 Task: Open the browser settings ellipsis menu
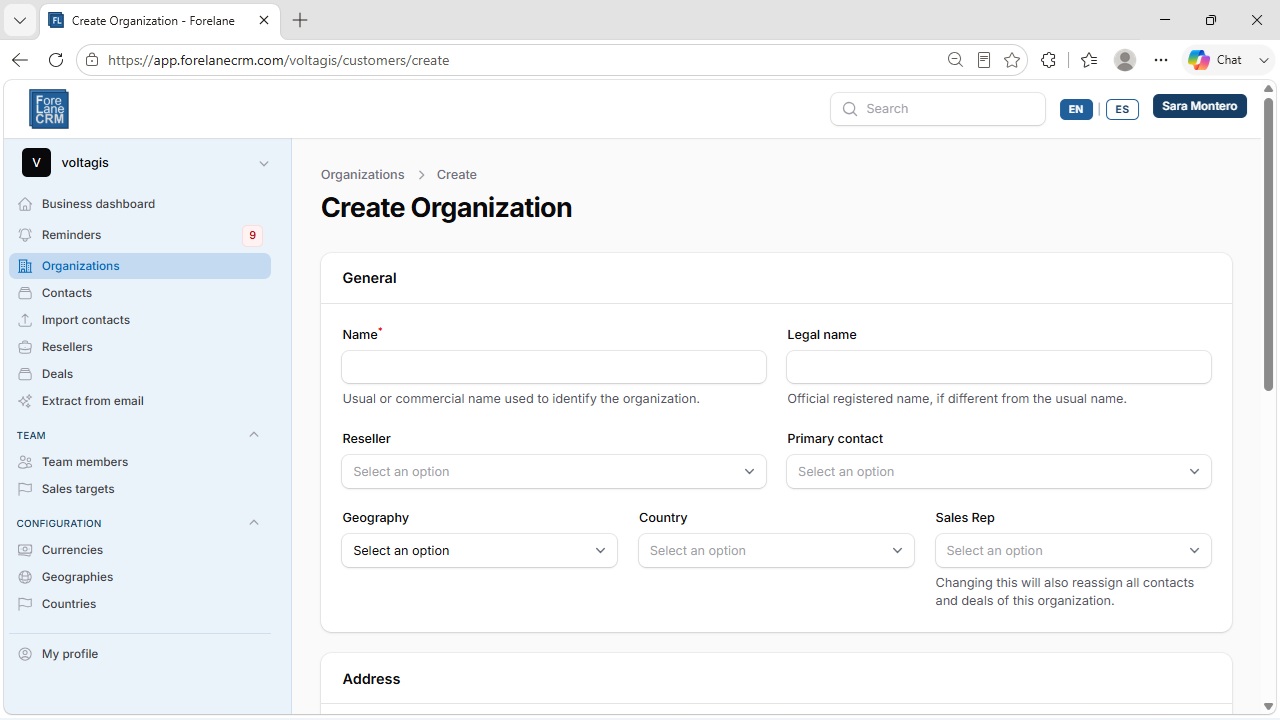1160,60
